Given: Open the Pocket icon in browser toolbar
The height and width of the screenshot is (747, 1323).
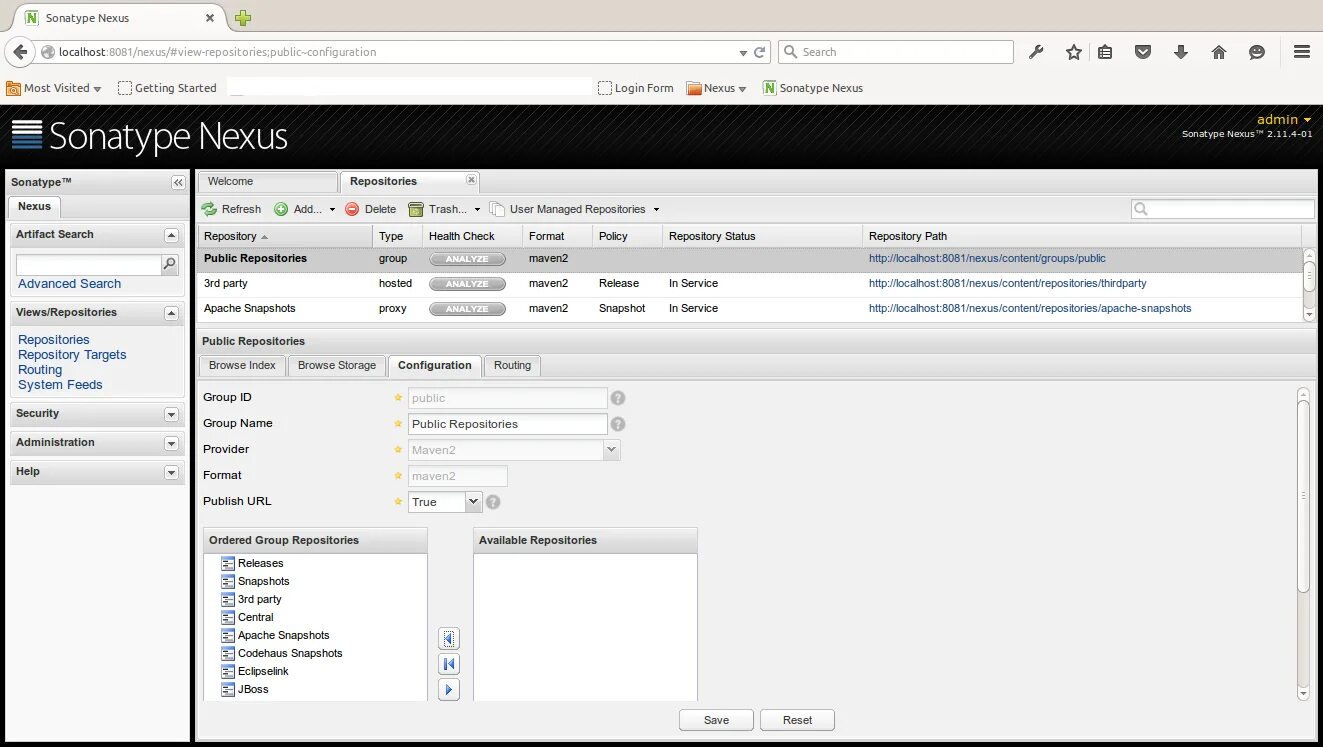Looking at the screenshot, I should (1143, 52).
